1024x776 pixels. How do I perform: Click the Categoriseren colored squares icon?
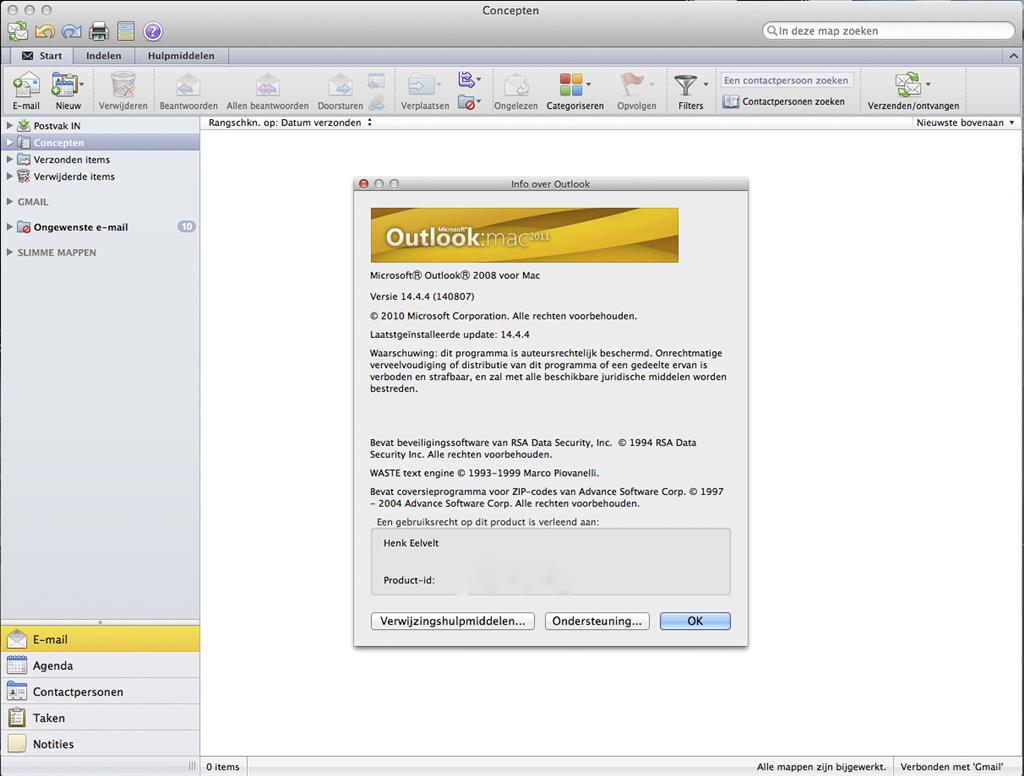[571, 84]
